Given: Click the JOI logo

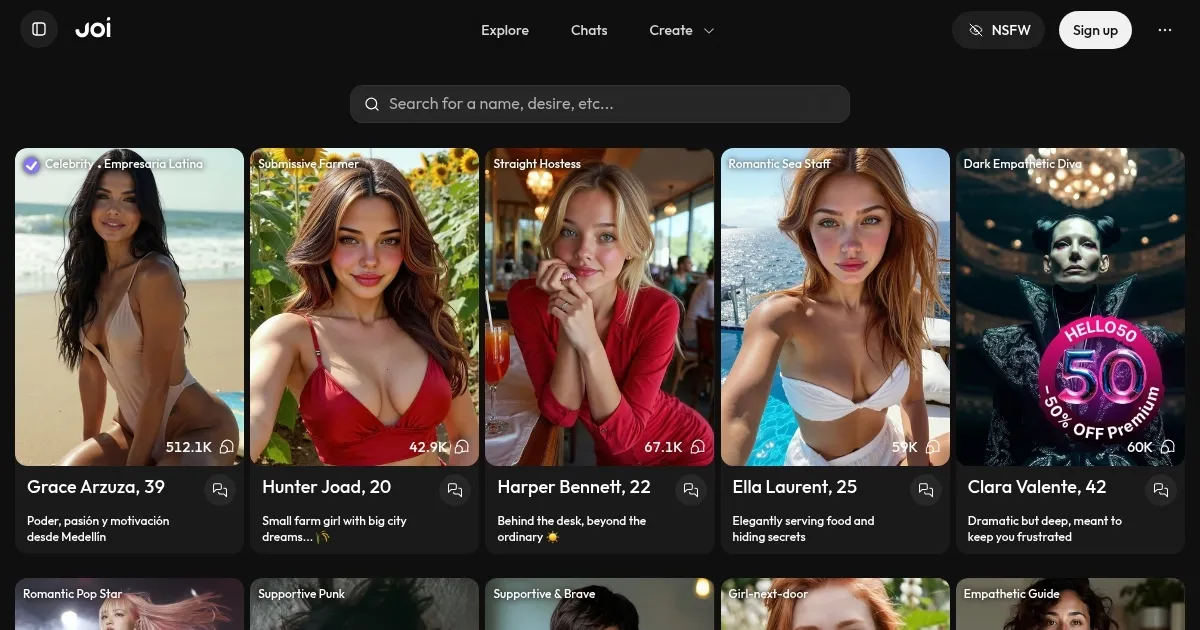Looking at the screenshot, I should click(x=93, y=28).
